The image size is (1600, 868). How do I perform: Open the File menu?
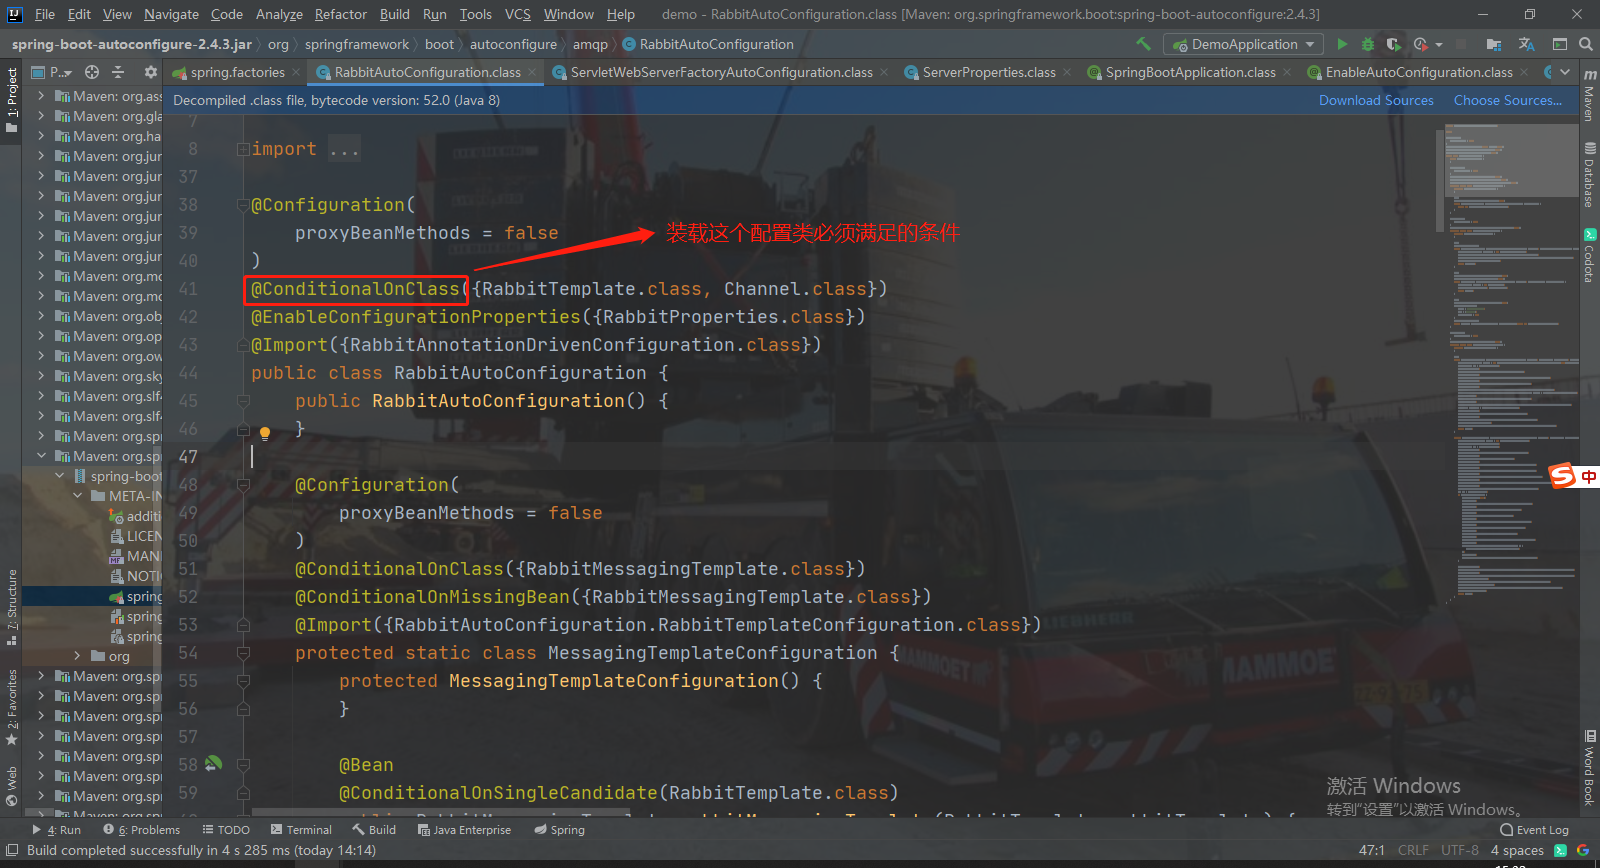pyautogui.click(x=45, y=14)
